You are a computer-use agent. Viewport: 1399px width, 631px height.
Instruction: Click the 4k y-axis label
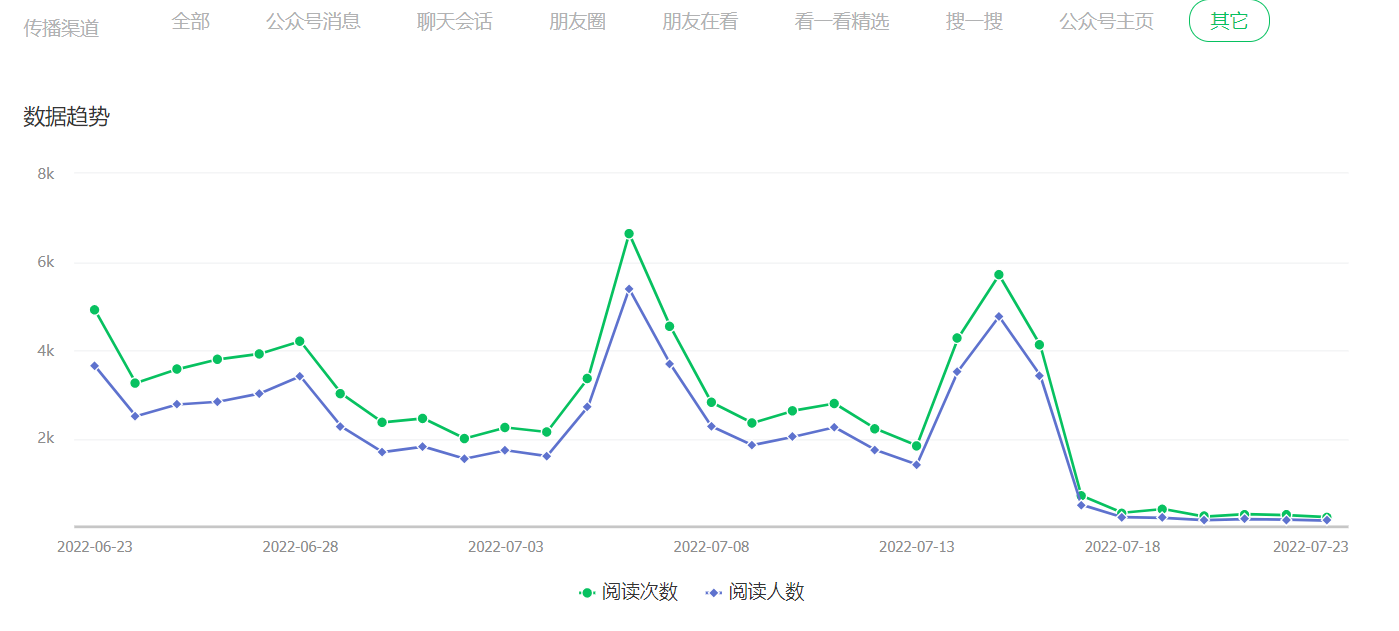pos(45,351)
